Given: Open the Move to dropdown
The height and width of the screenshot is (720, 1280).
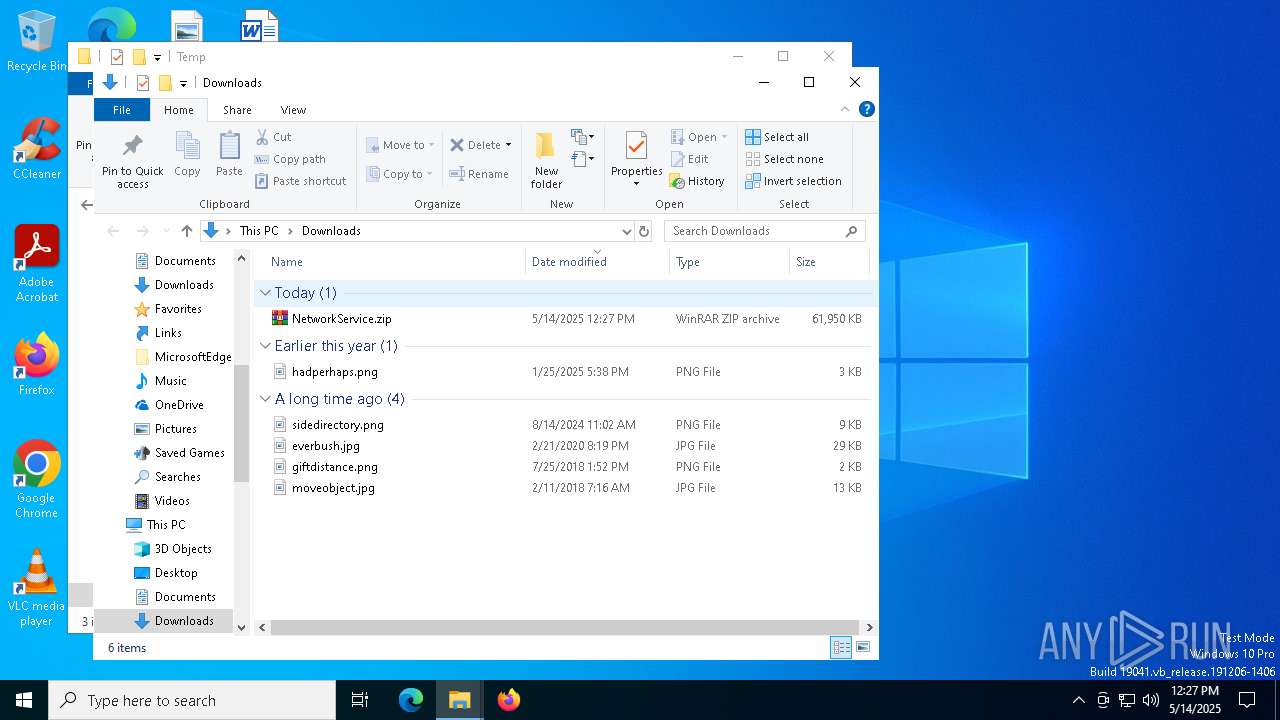Looking at the screenshot, I should (x=400, y=145).
